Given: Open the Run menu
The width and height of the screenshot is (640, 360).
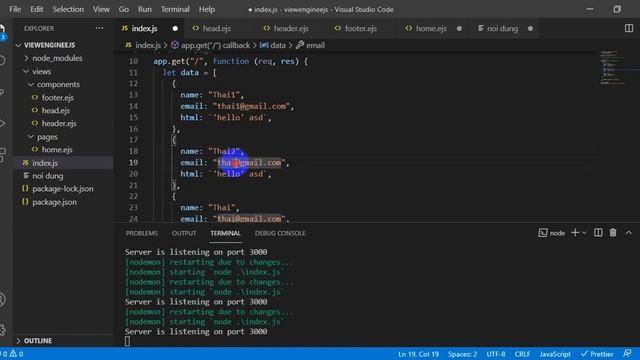Looking at the screenshot, I should point(144,9).
